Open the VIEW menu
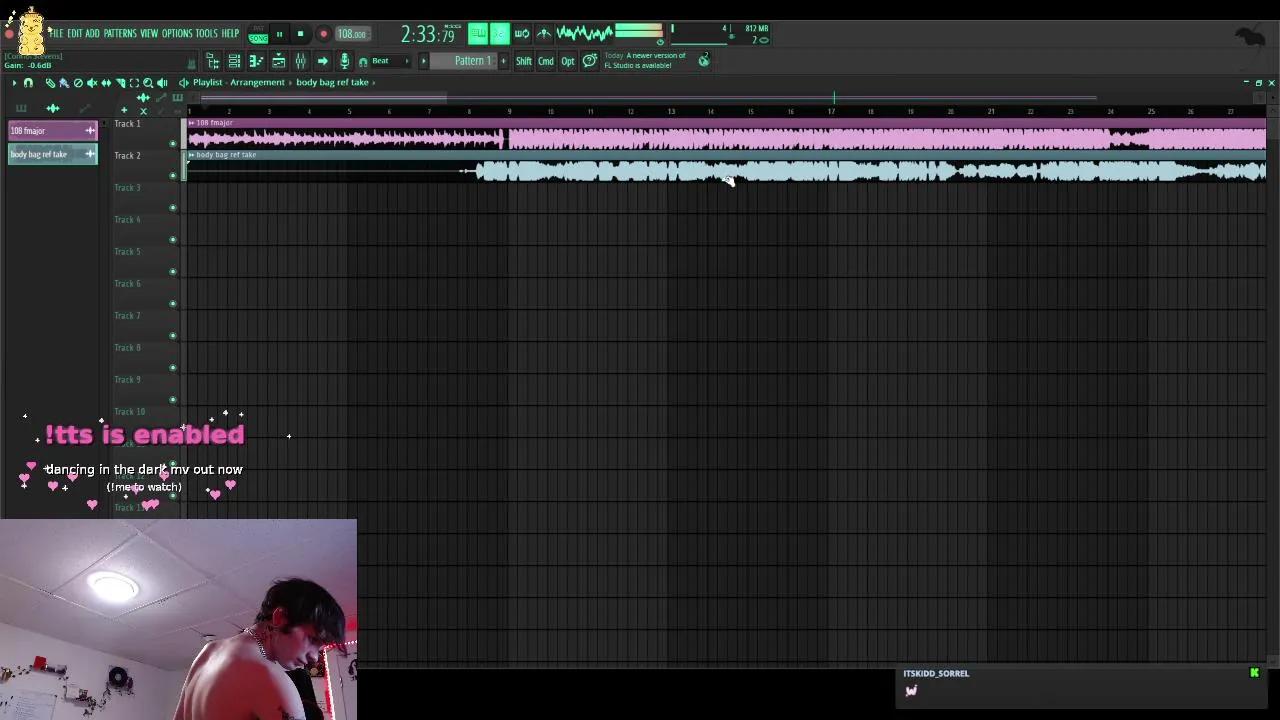Image resolution: width=1280 pixels, height=720 pixels. [x=149, y=33]
